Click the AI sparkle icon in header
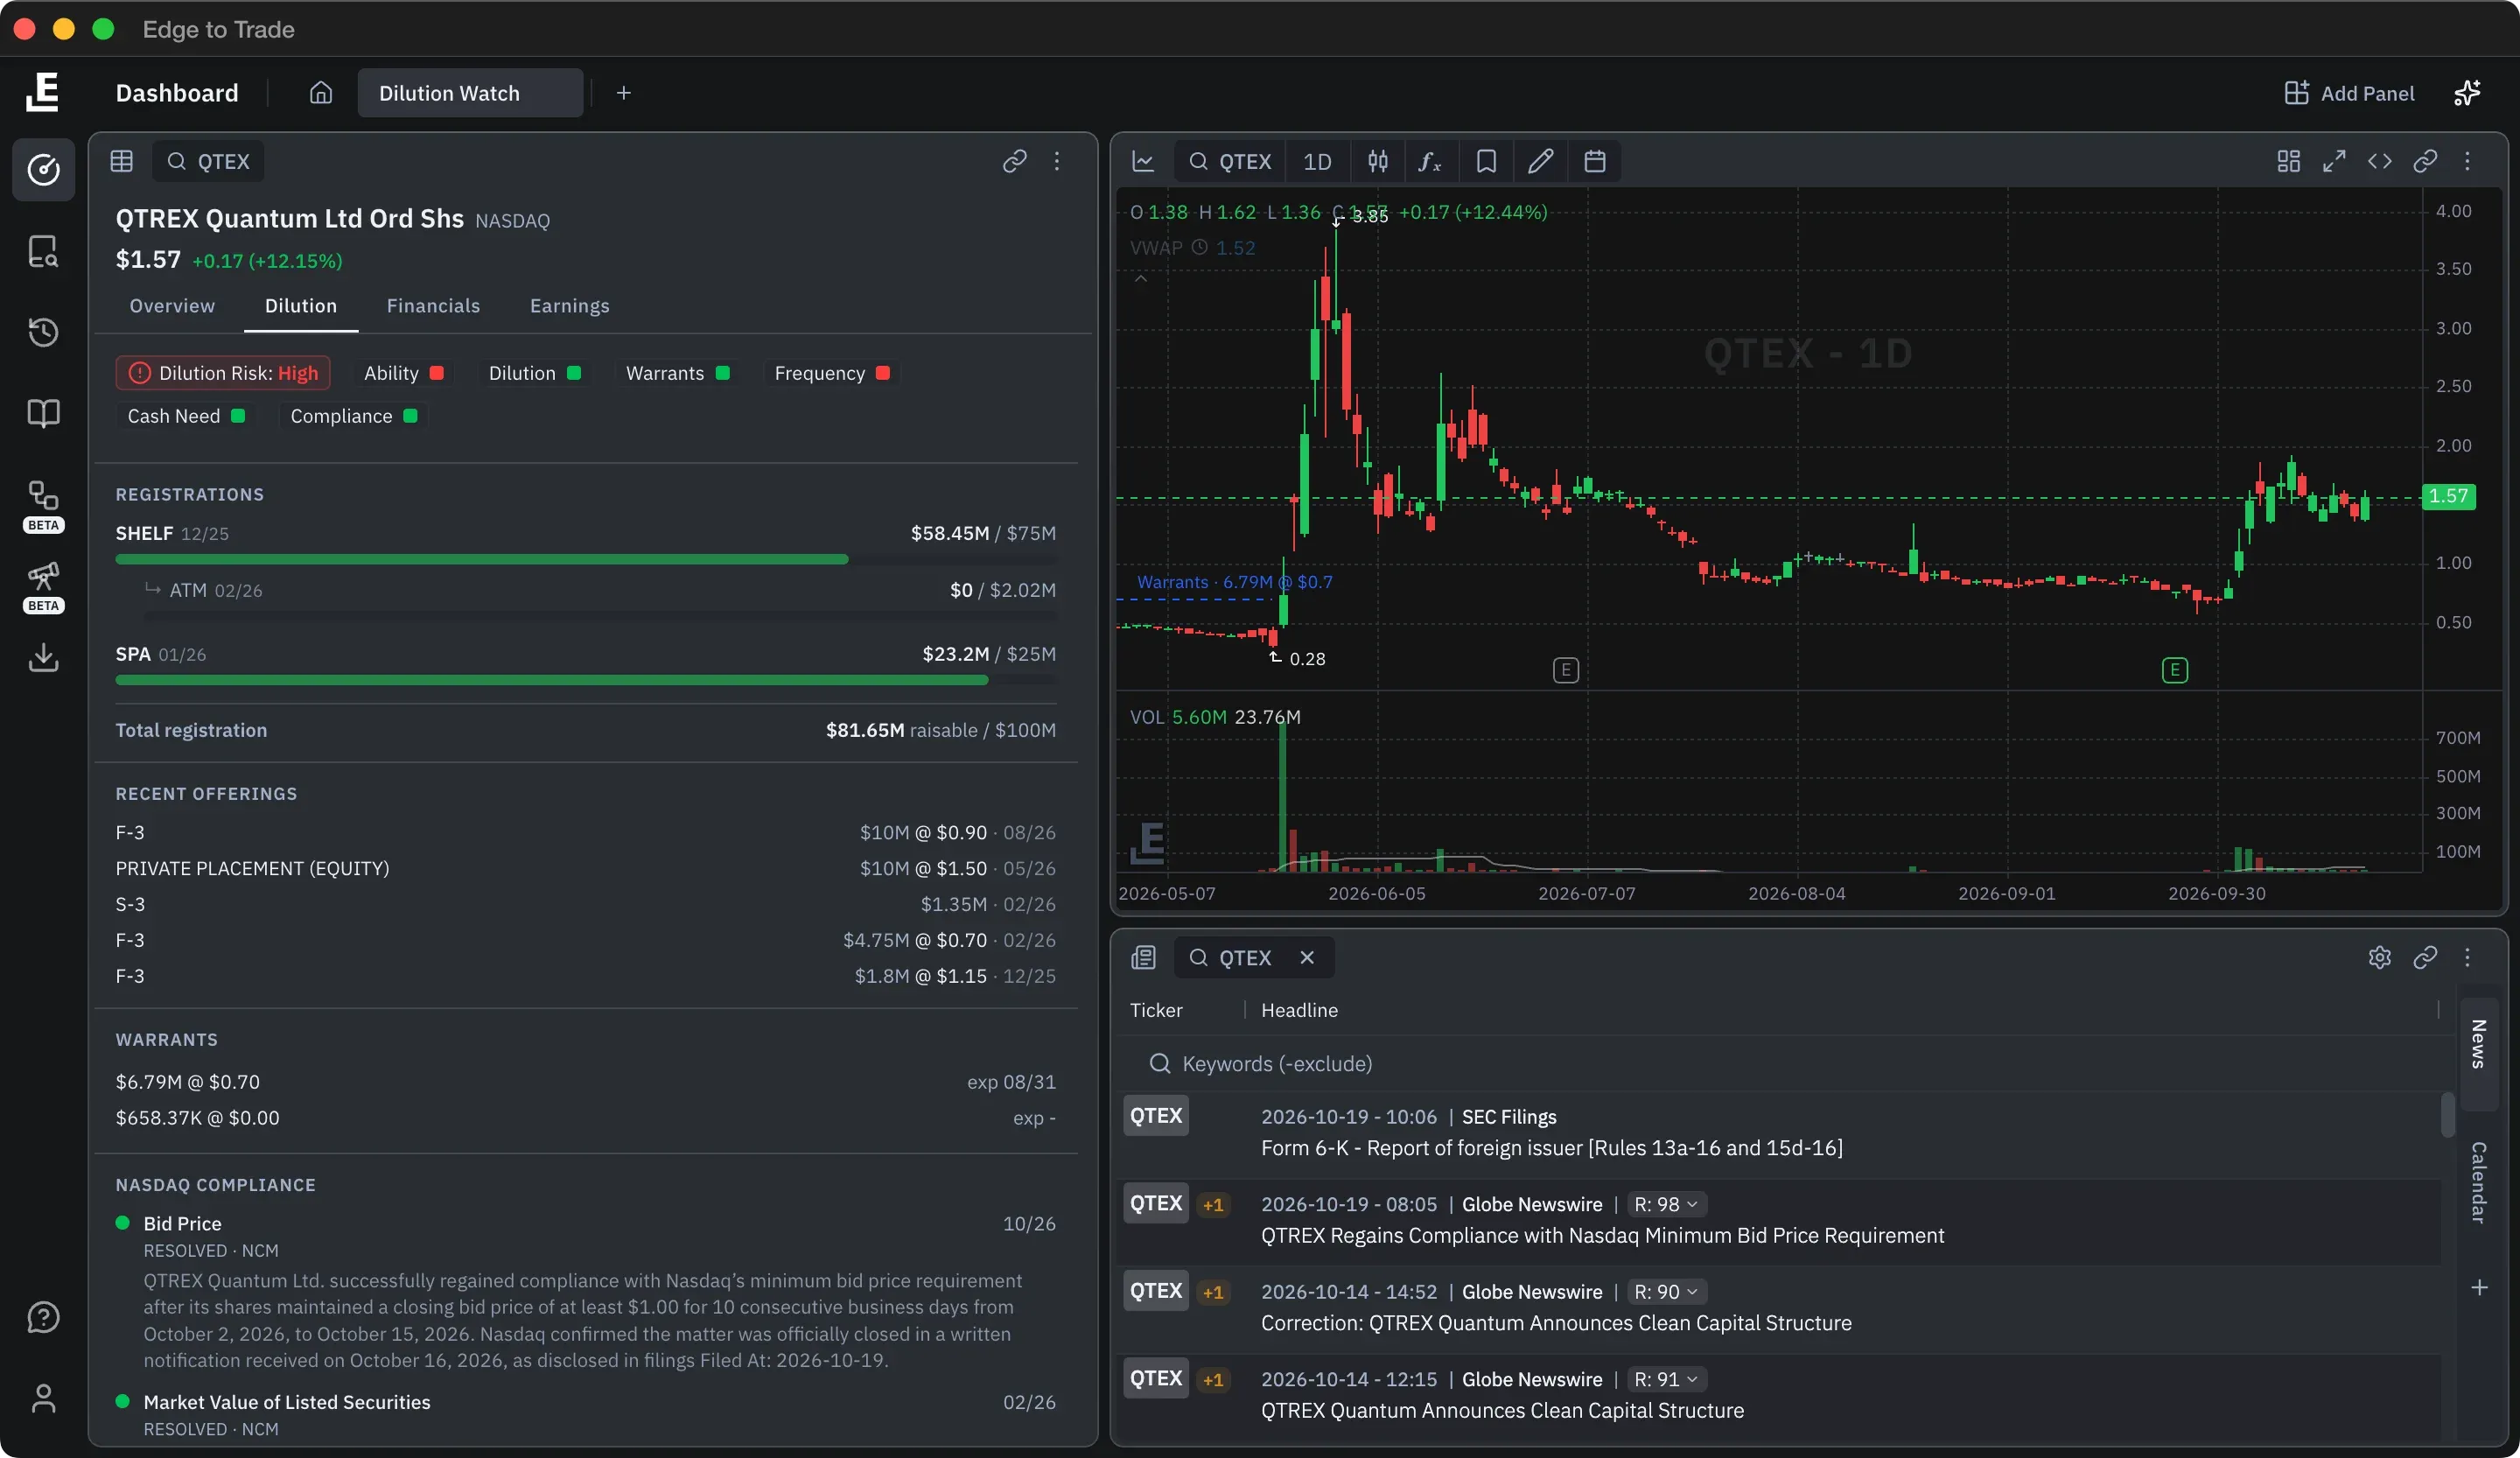2520x1458 pixels. 2467,93
